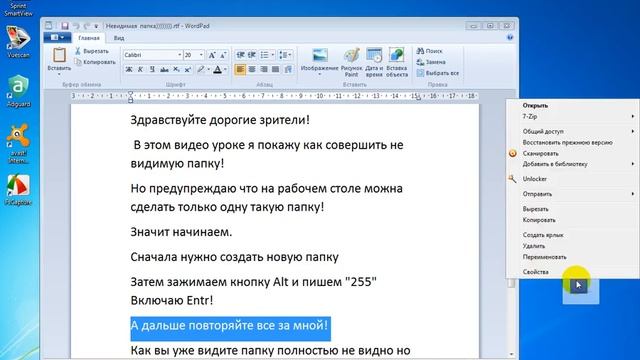This screenshot has height=360, width=640.
Task: Select Переименовать in context menu
Action: 573,257
